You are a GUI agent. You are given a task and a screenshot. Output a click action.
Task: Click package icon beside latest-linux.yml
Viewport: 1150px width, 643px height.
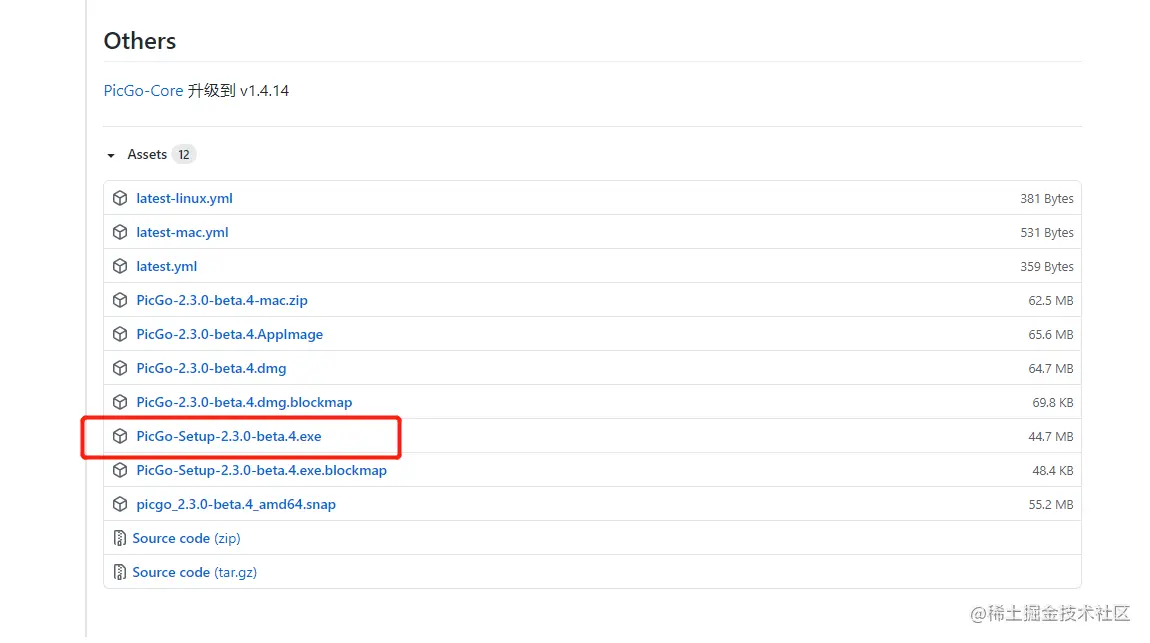[120, 199]
